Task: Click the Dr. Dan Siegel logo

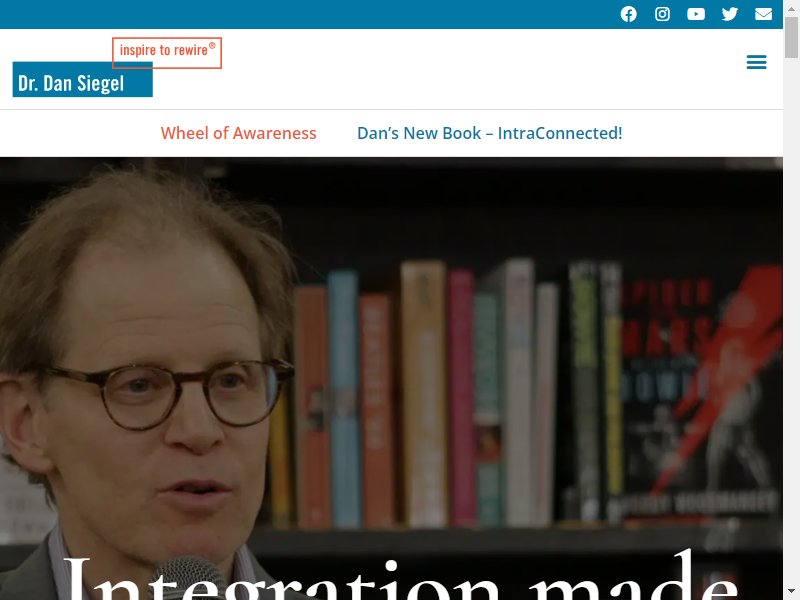Action: [x=83, y=80]
